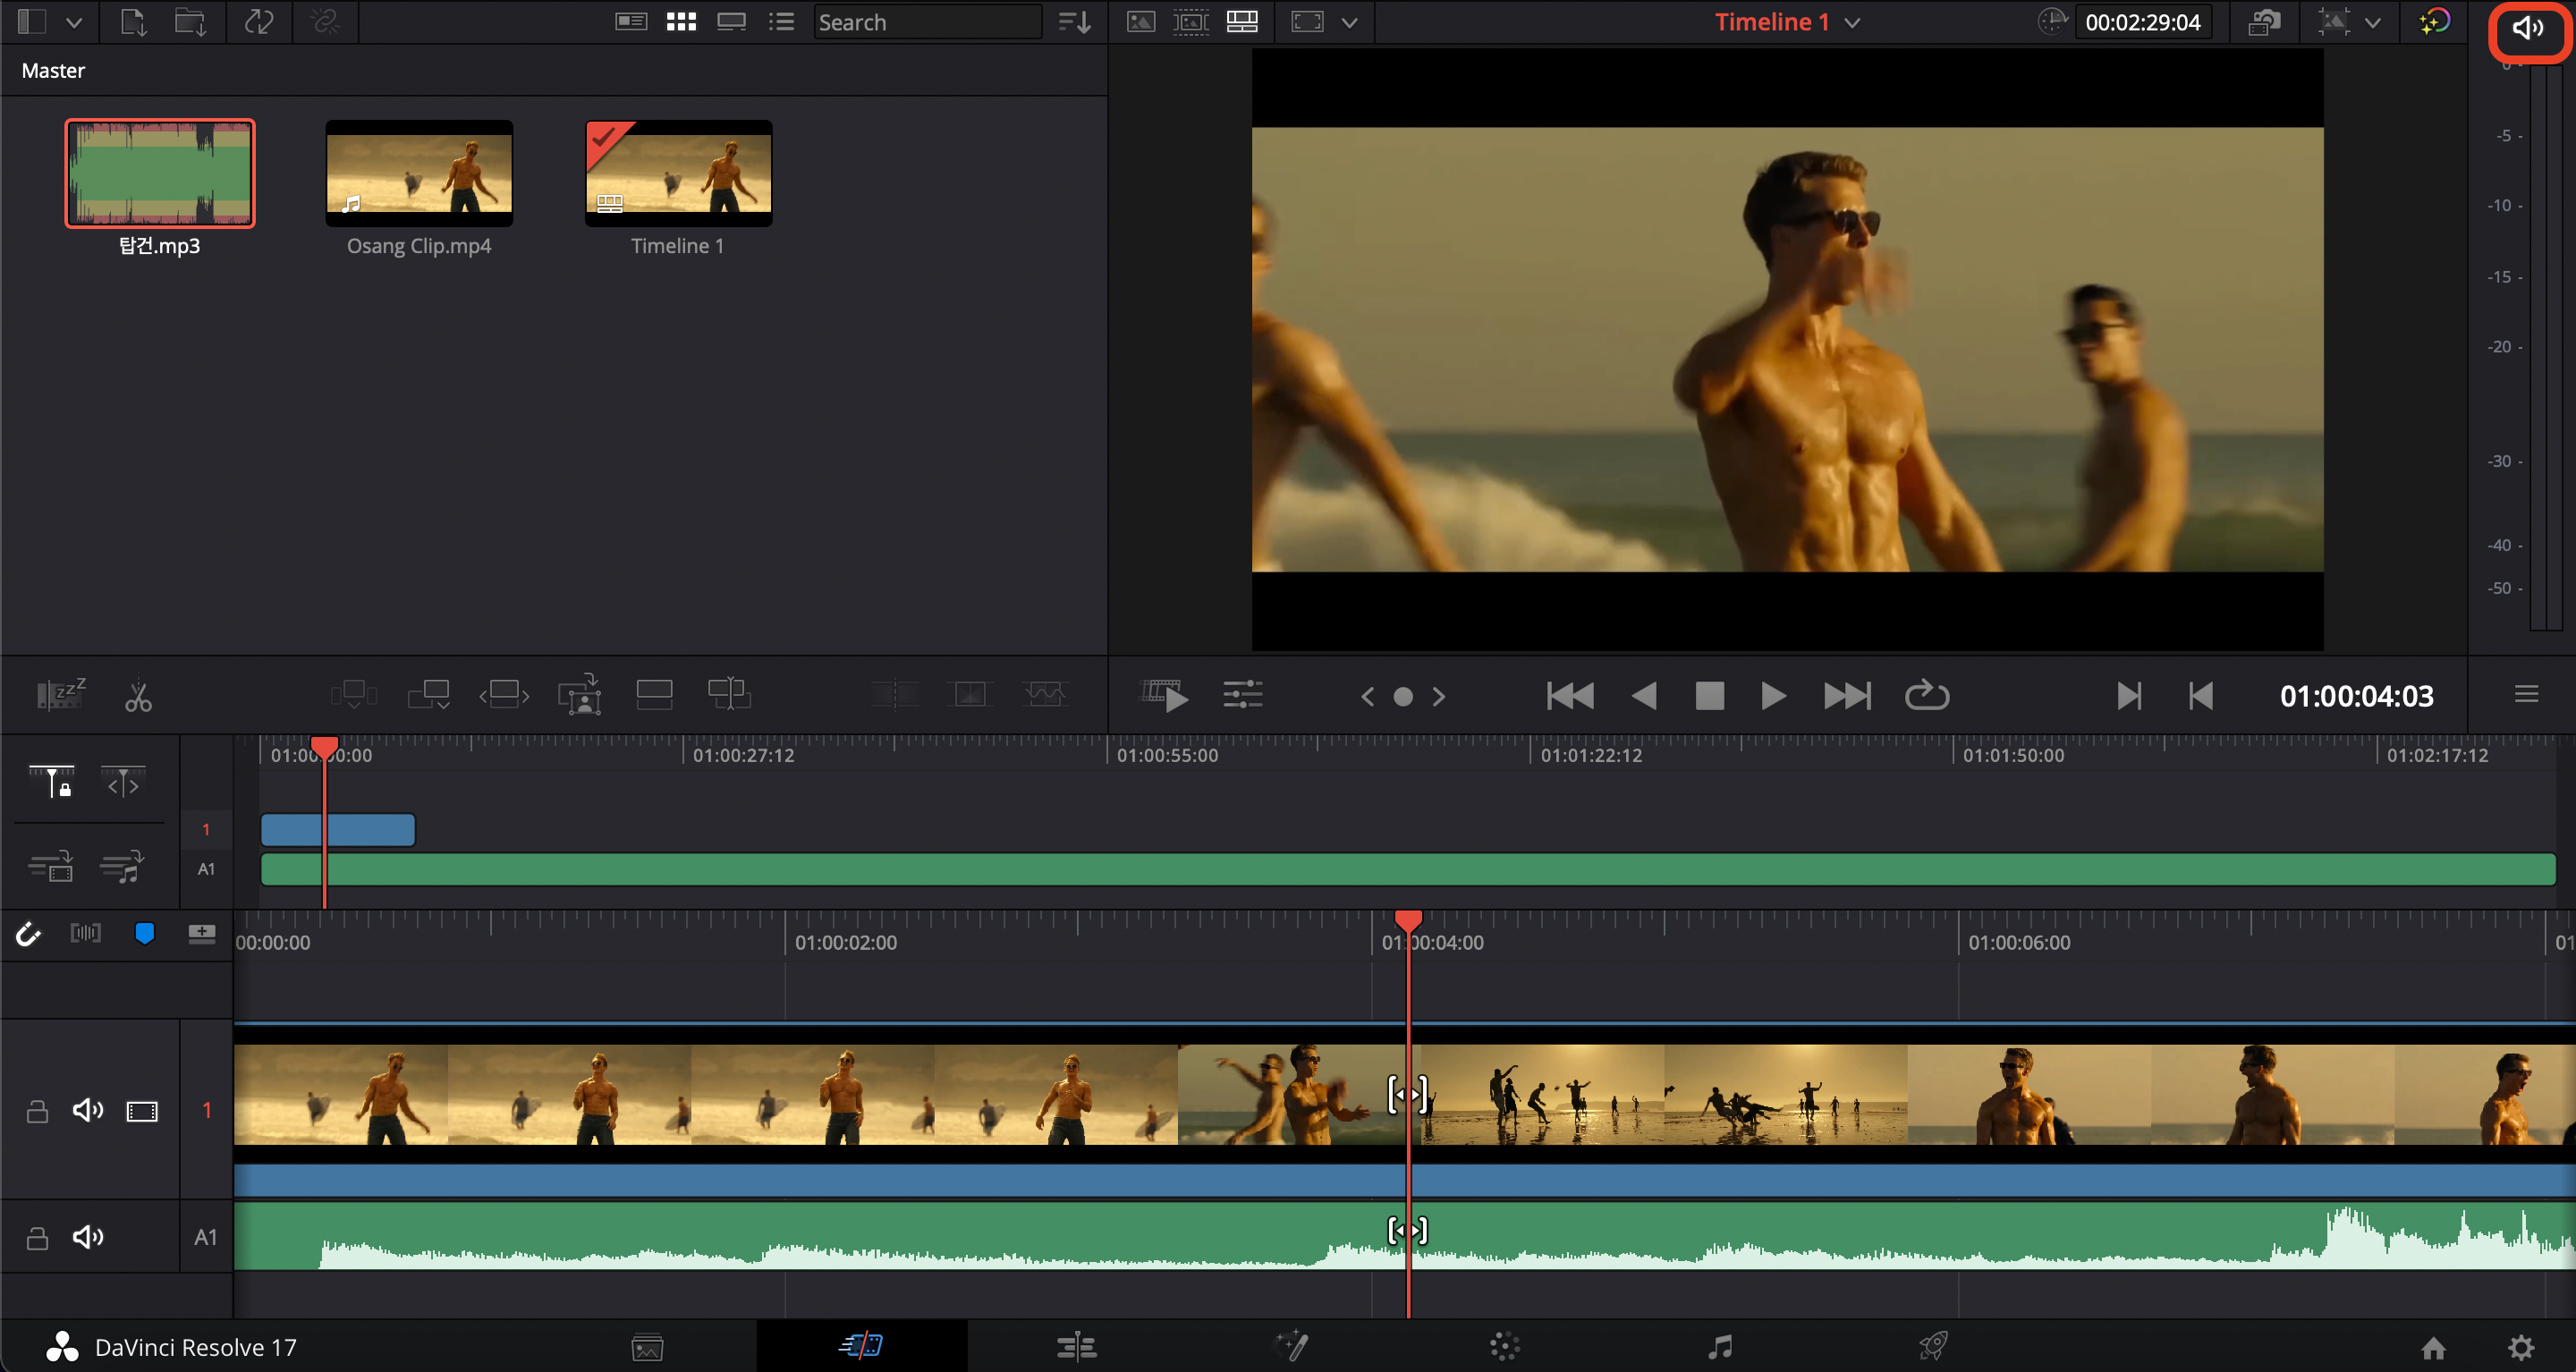Switch to the Color page
The width and height of the screenshot is (2576, 1372).
(1505, 1347)
